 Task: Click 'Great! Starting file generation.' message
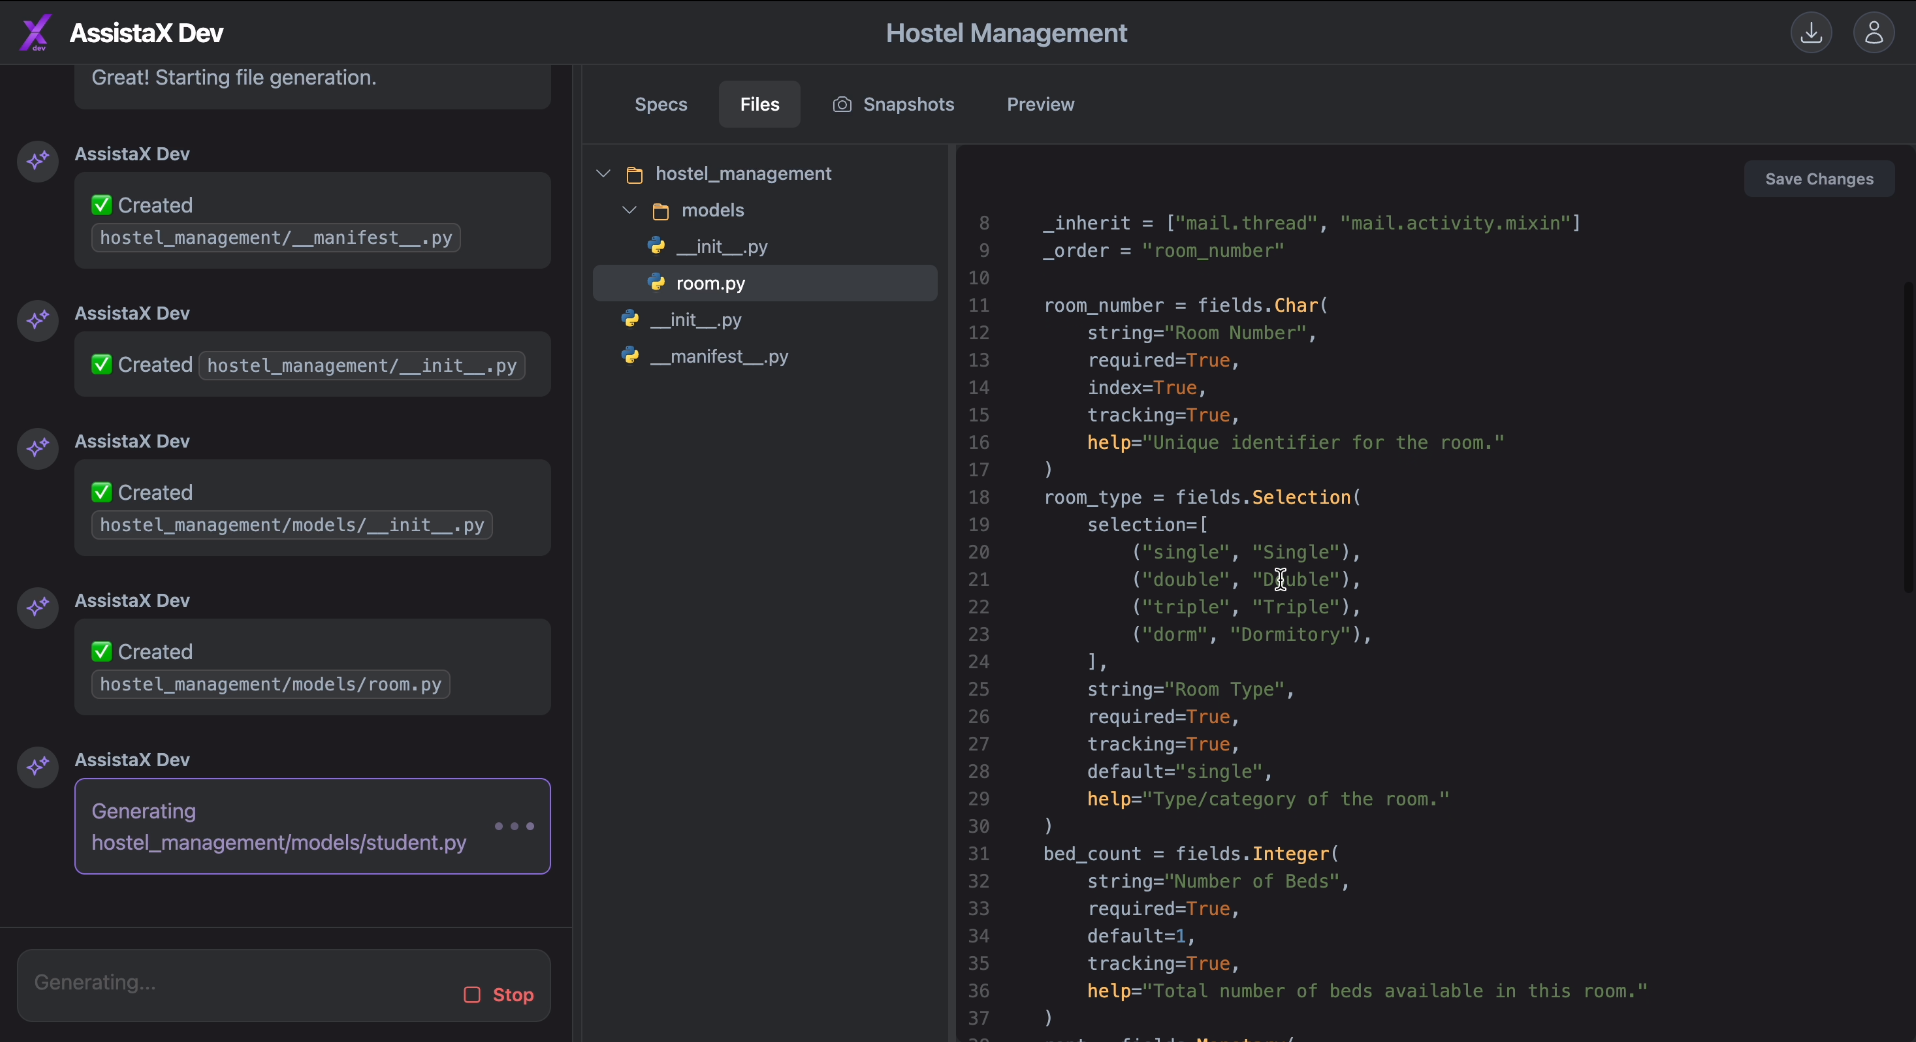tap(234, 78)
